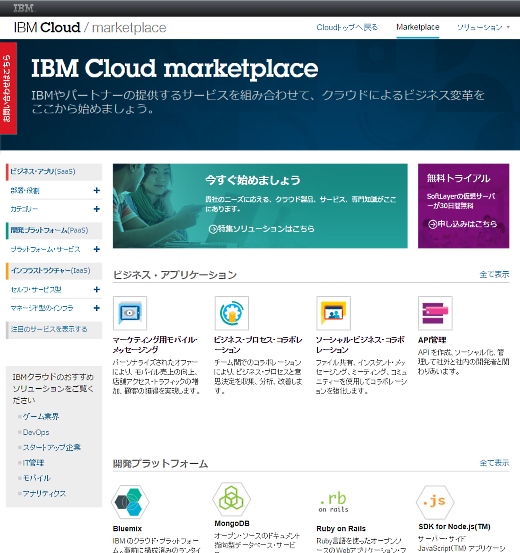Click the 申し込みはこちら link
This screenshot has height=553, width=520.
click(x=467, y=224)
